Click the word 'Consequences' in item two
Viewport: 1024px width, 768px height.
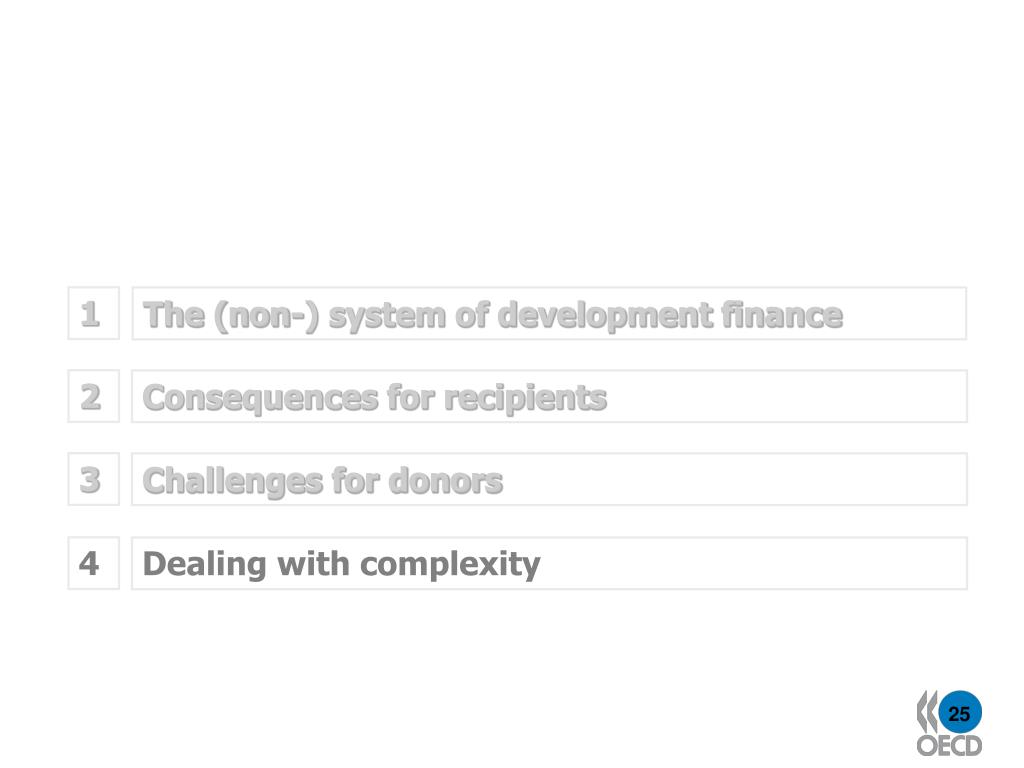click(261, 400)
